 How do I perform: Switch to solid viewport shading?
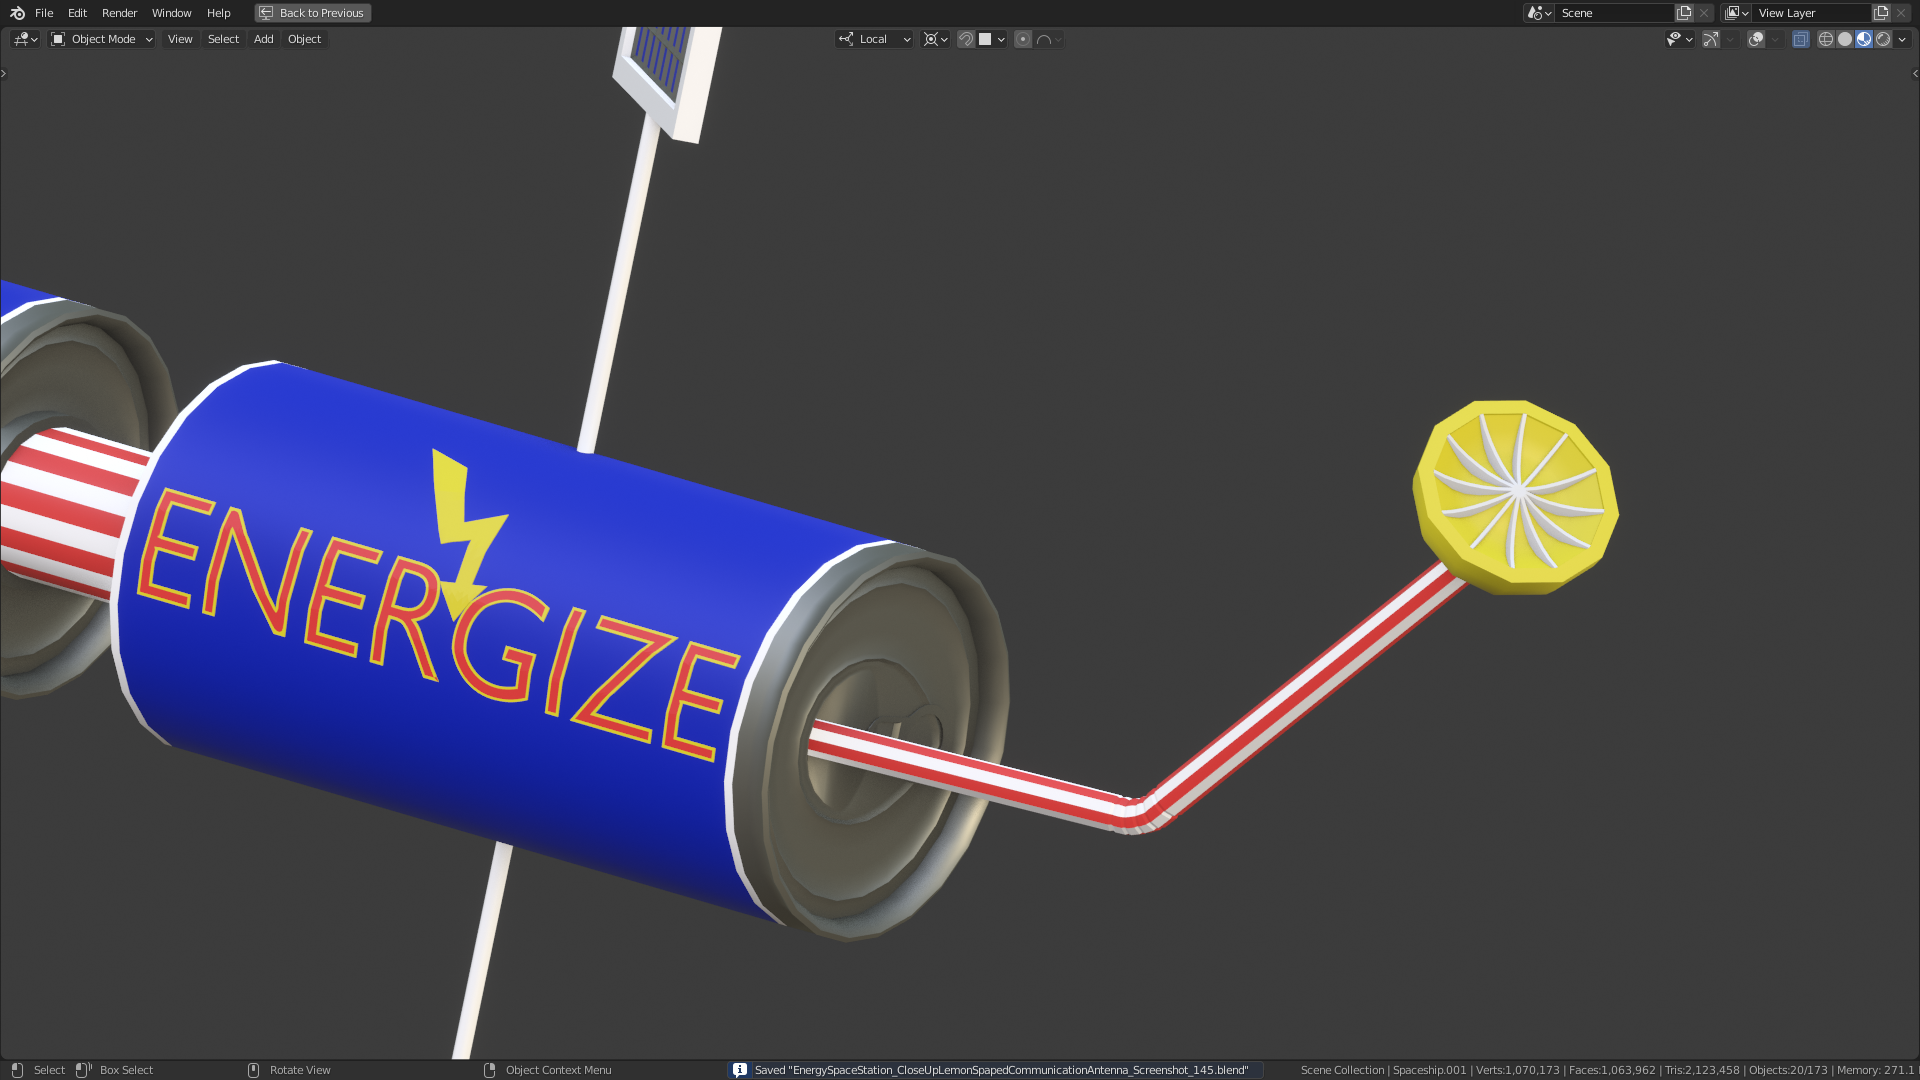tap(1845, 39)
